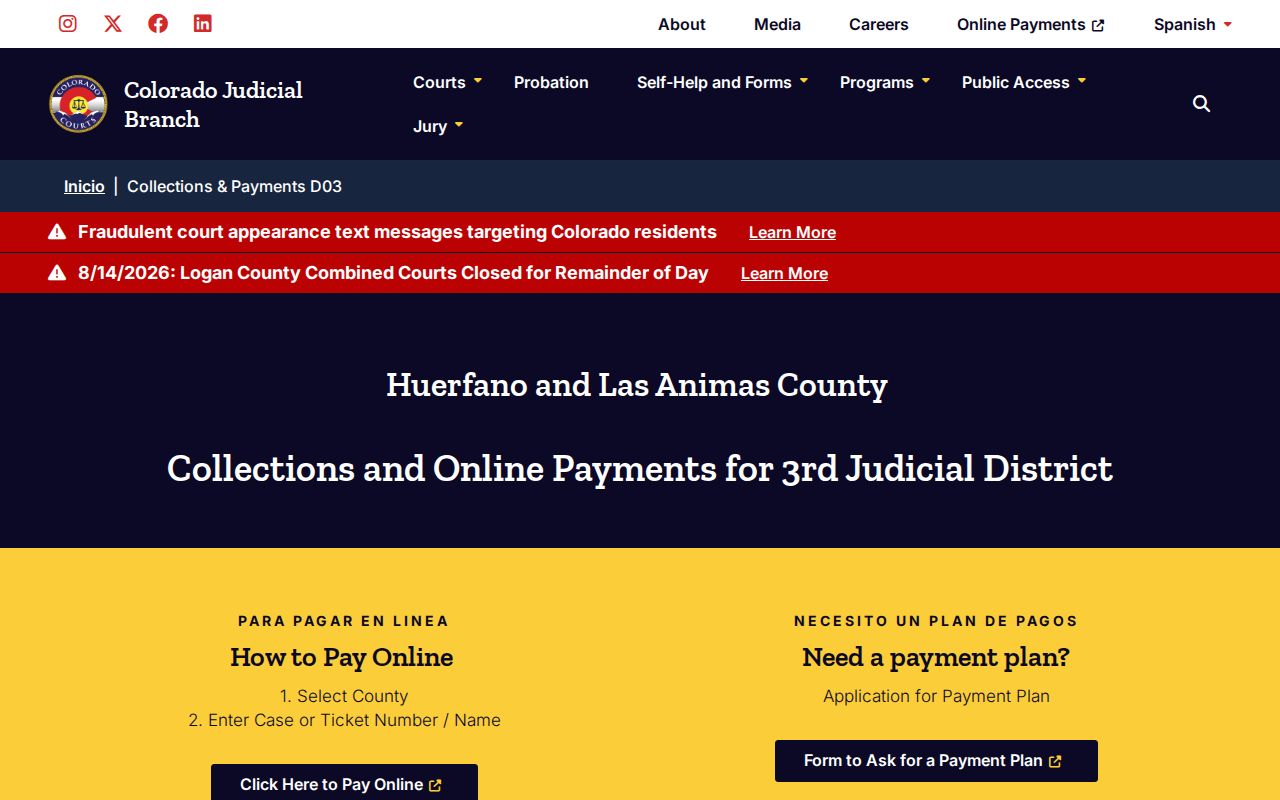
Task: Open the Instagram social icon
Action: pyautogui.click(x=68, y=23)
